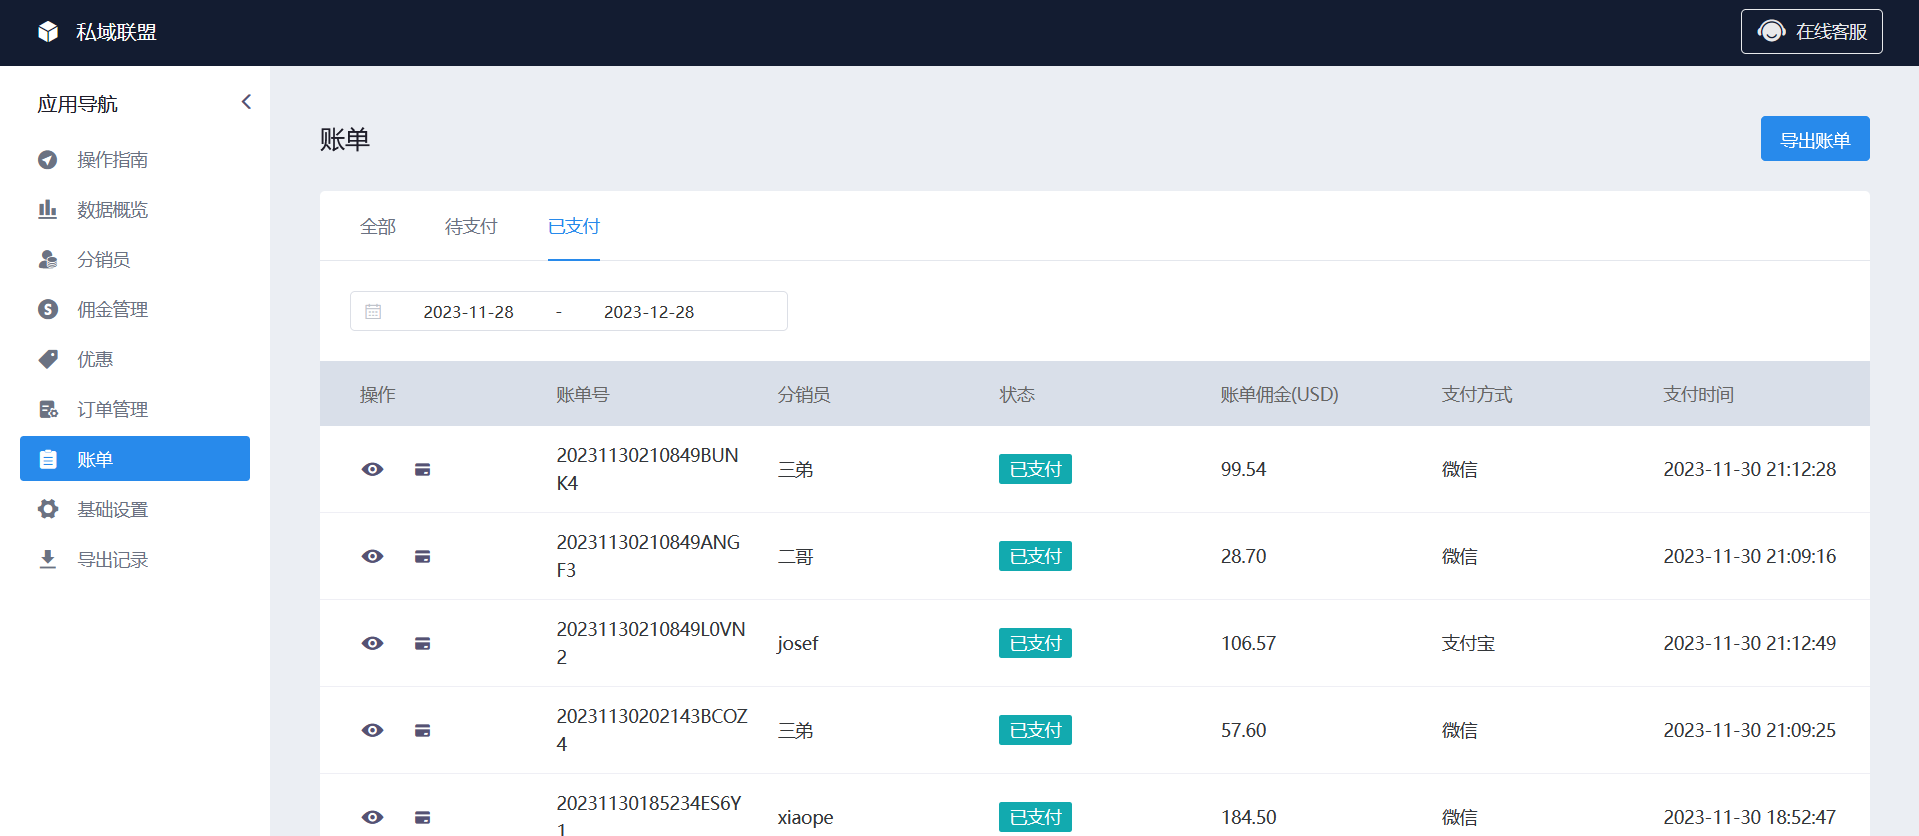This screenshot has height=836, width=1919.
Task: Click the 订单管理 document icon
Action: 48,410
